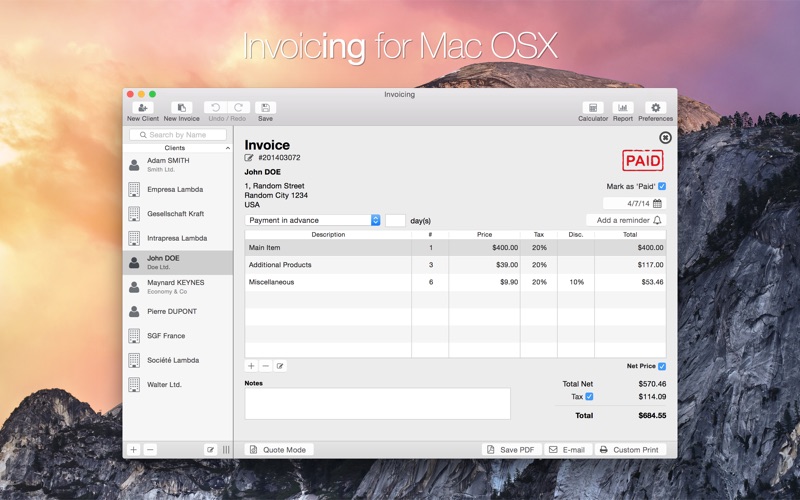Viewport: 800px width, 500px height.
Task: Add a line item with plus under table
Action: point(251,366)
